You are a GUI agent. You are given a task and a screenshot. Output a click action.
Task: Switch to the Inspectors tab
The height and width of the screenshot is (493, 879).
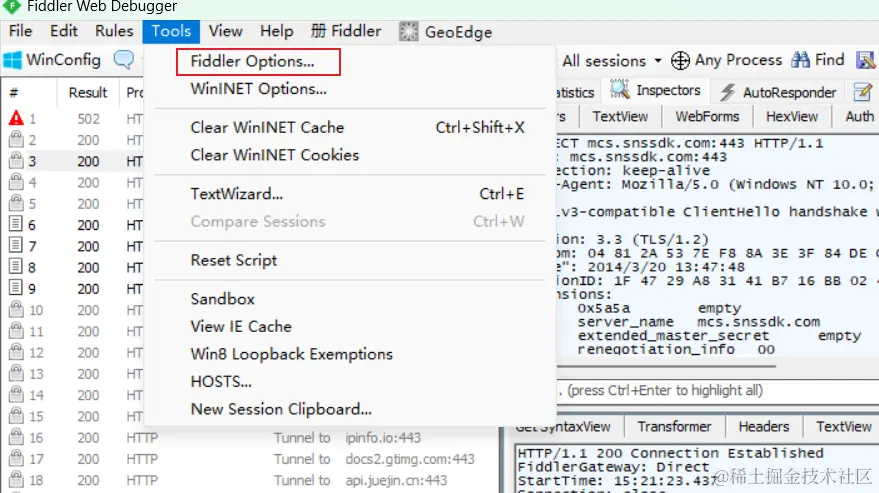click(x=655, y=90)
